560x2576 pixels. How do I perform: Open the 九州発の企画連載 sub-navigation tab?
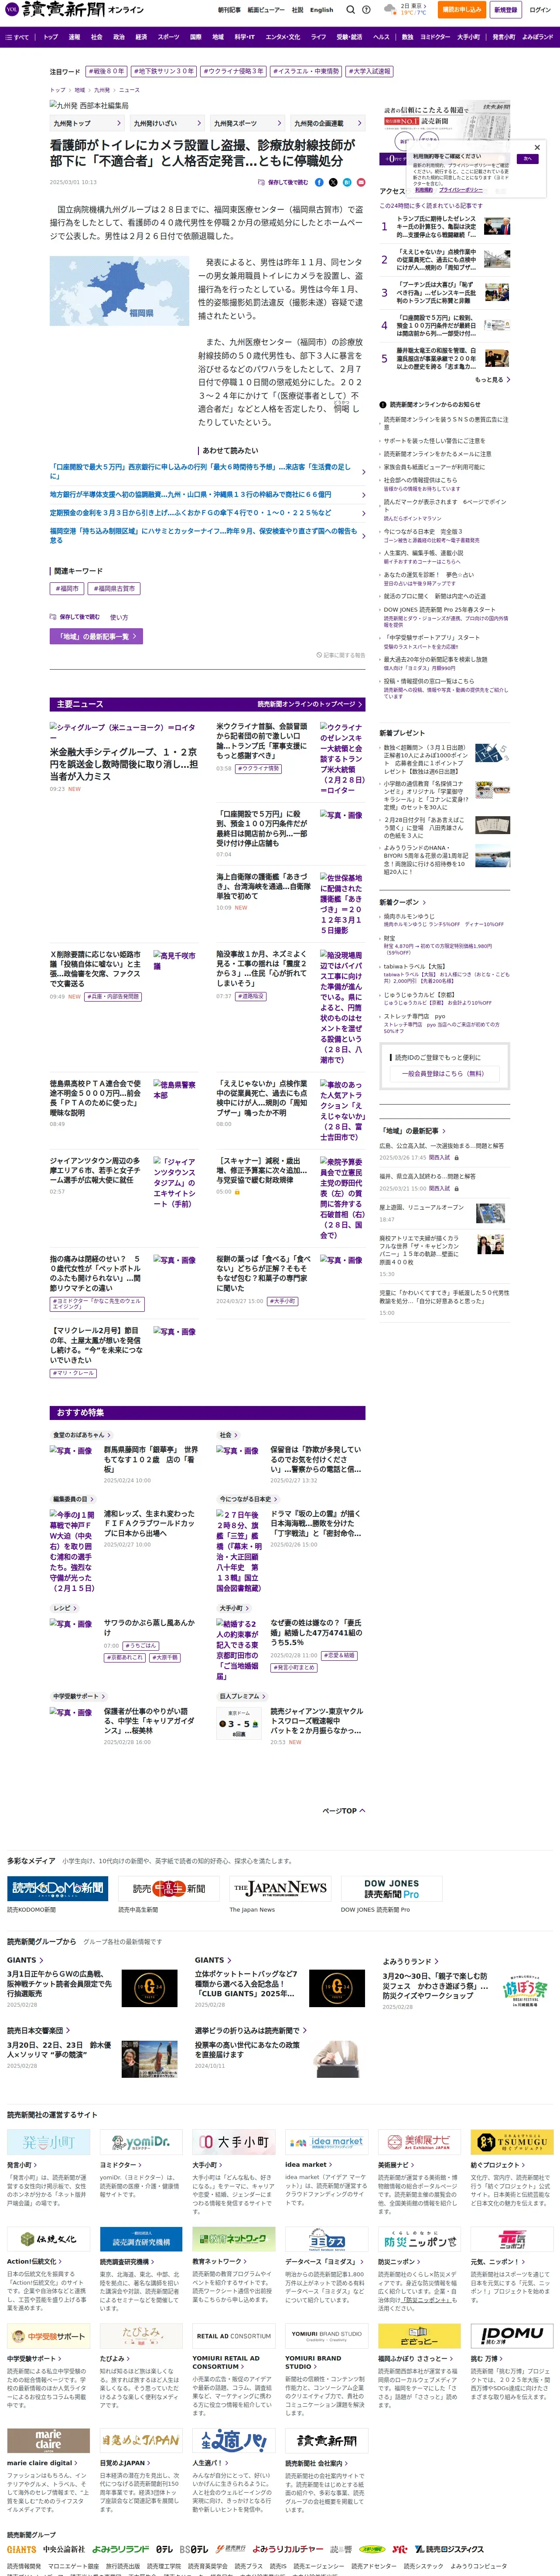[x=327, y=124]
